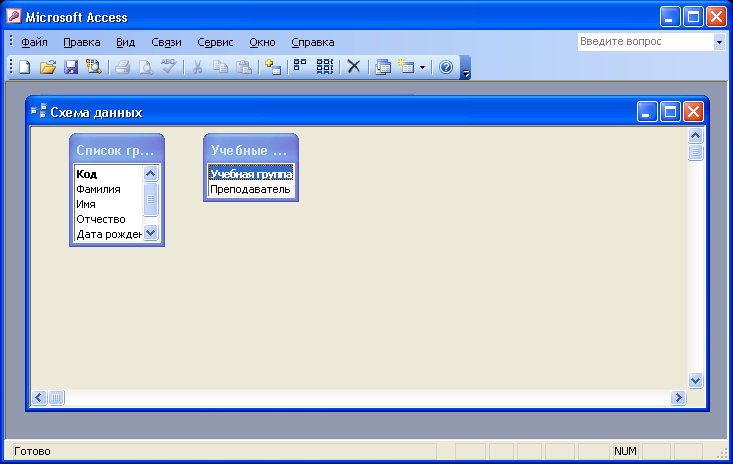
Task: Open the Справка menu
Action: pyautogui.click(x=313, y=42)
